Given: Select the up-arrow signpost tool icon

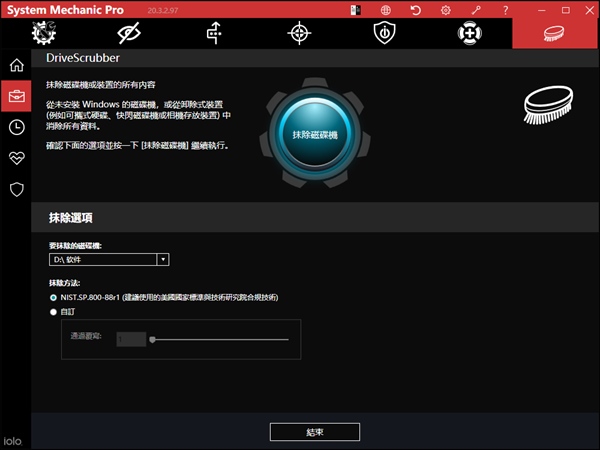Looking at the screenshot, I should click(214, 33).
